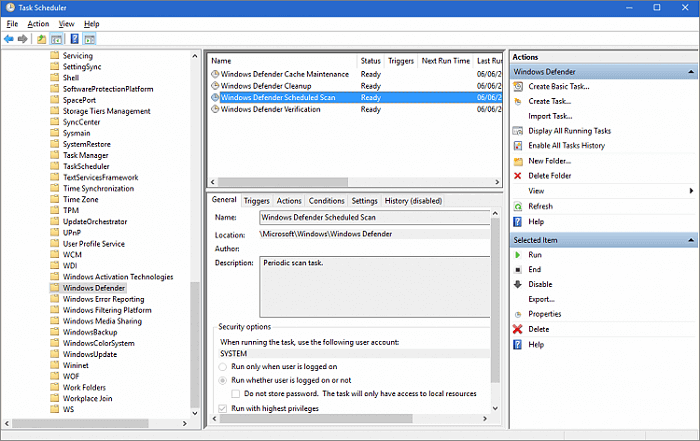Run the selected task with green arrow
The width and height of the screenshot is (700, 441).
(x=534, y=255)
